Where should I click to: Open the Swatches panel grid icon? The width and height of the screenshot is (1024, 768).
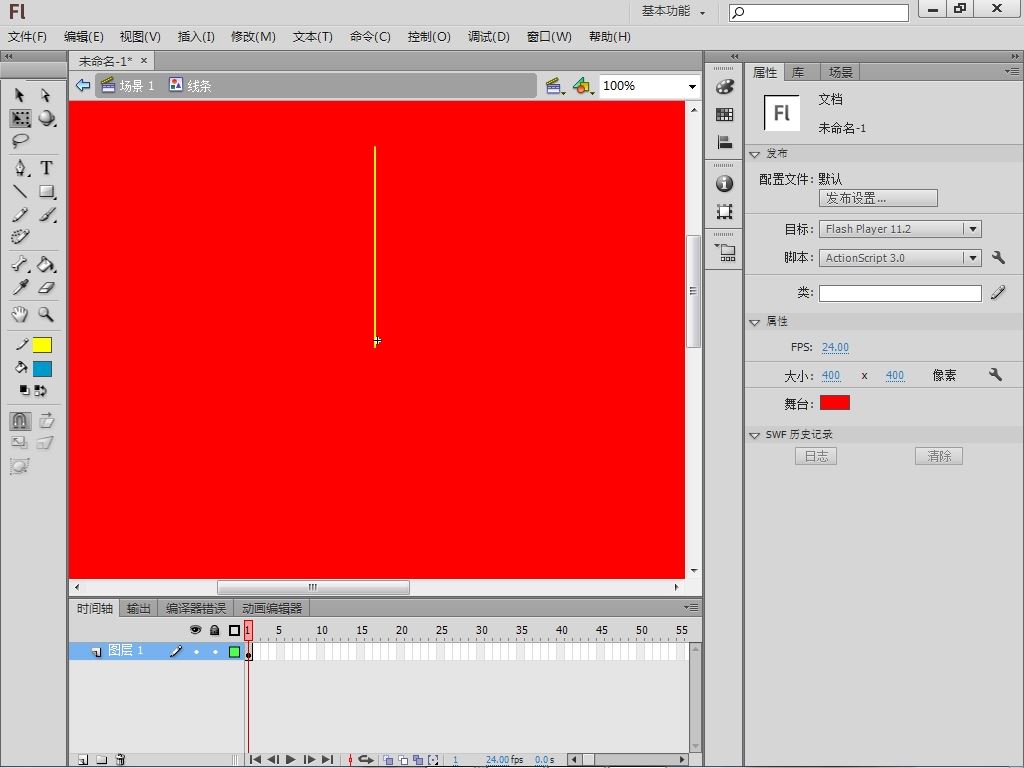point(724,114)
